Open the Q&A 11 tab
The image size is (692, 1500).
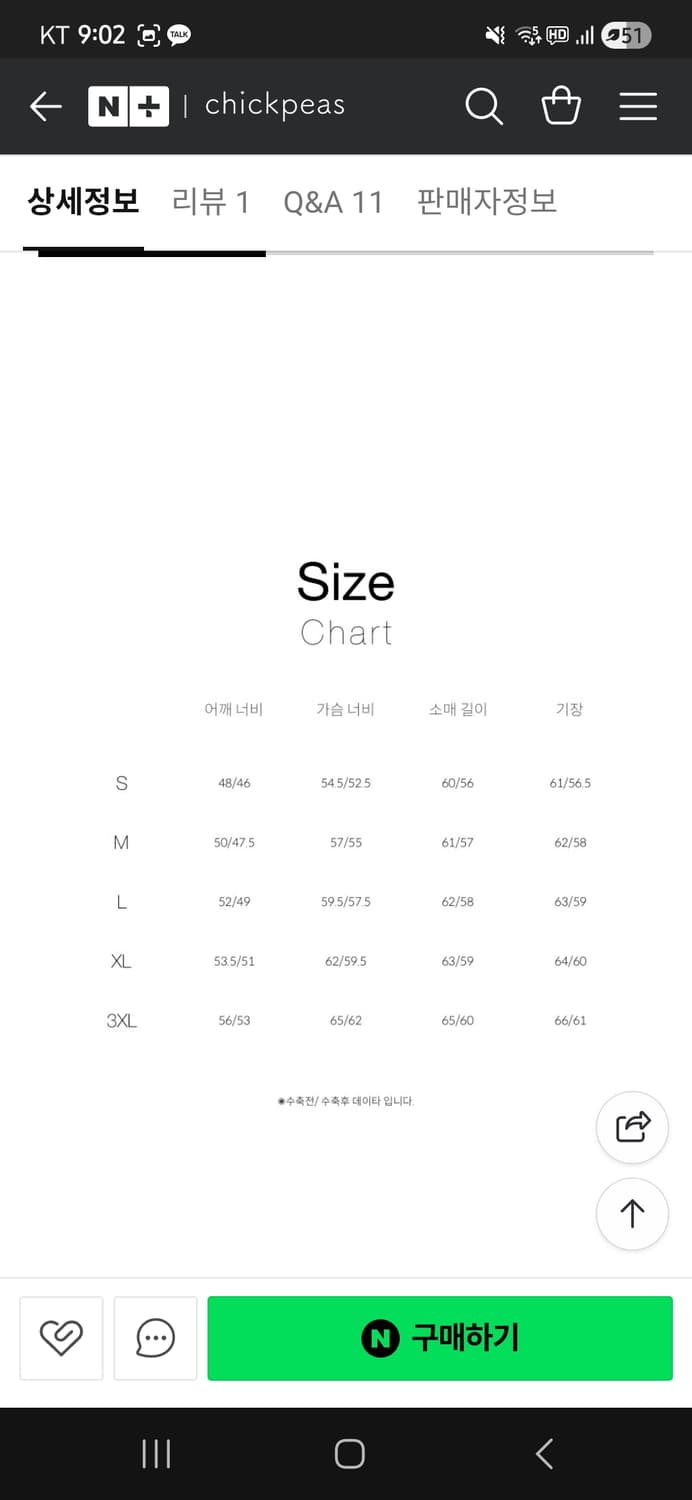[x=333, y=202]
